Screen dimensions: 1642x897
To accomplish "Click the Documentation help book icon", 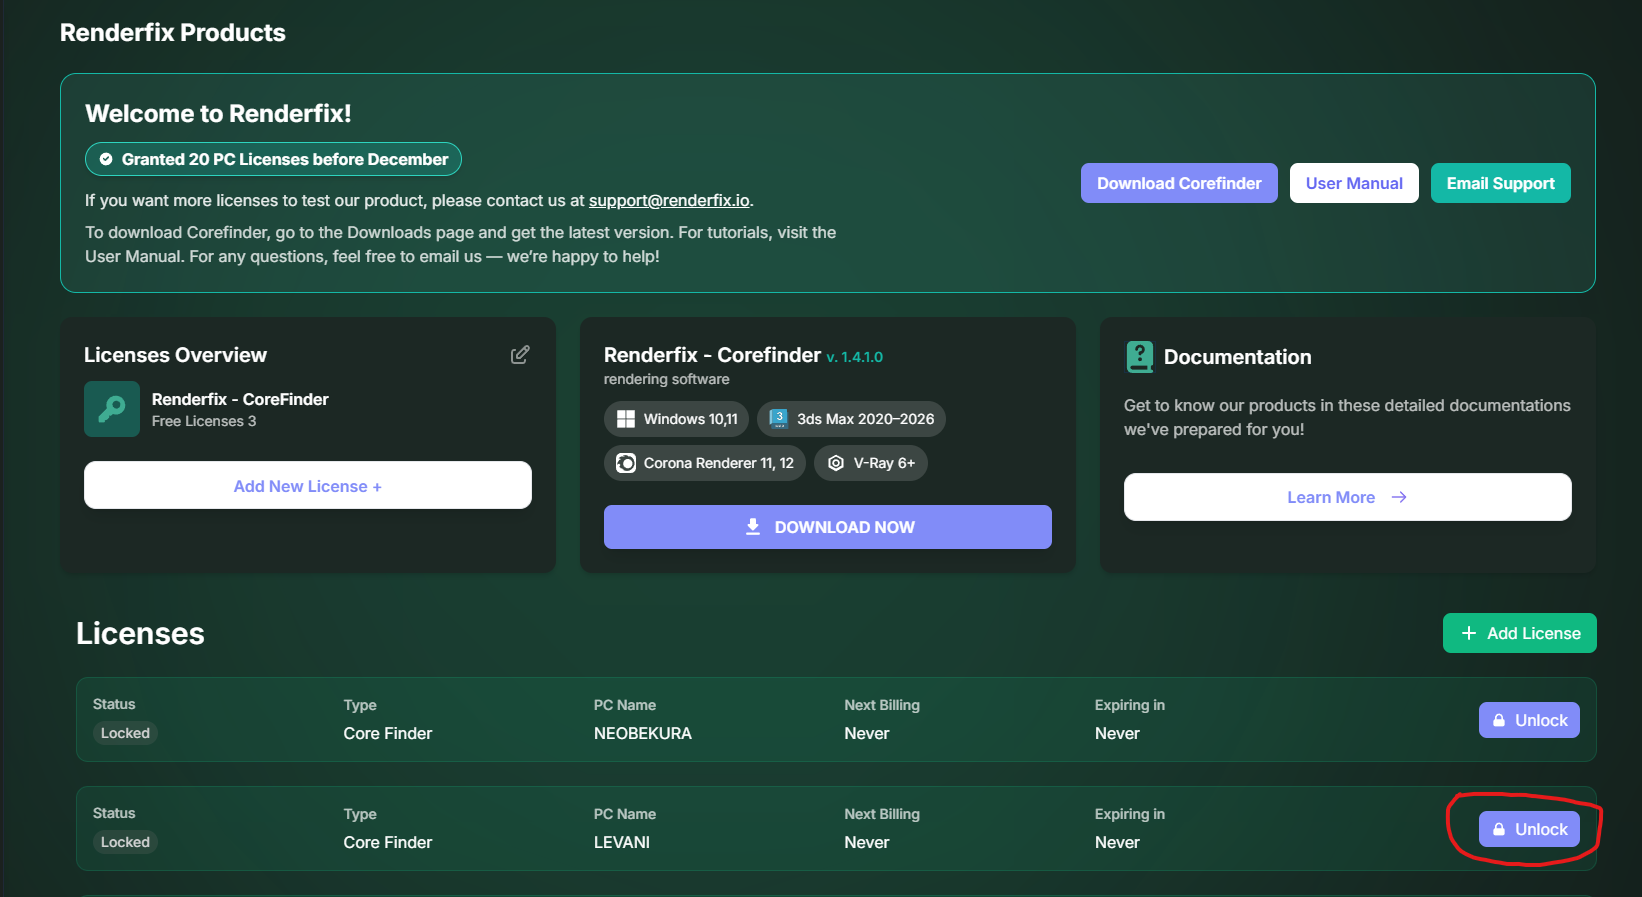I will 1139,357.
